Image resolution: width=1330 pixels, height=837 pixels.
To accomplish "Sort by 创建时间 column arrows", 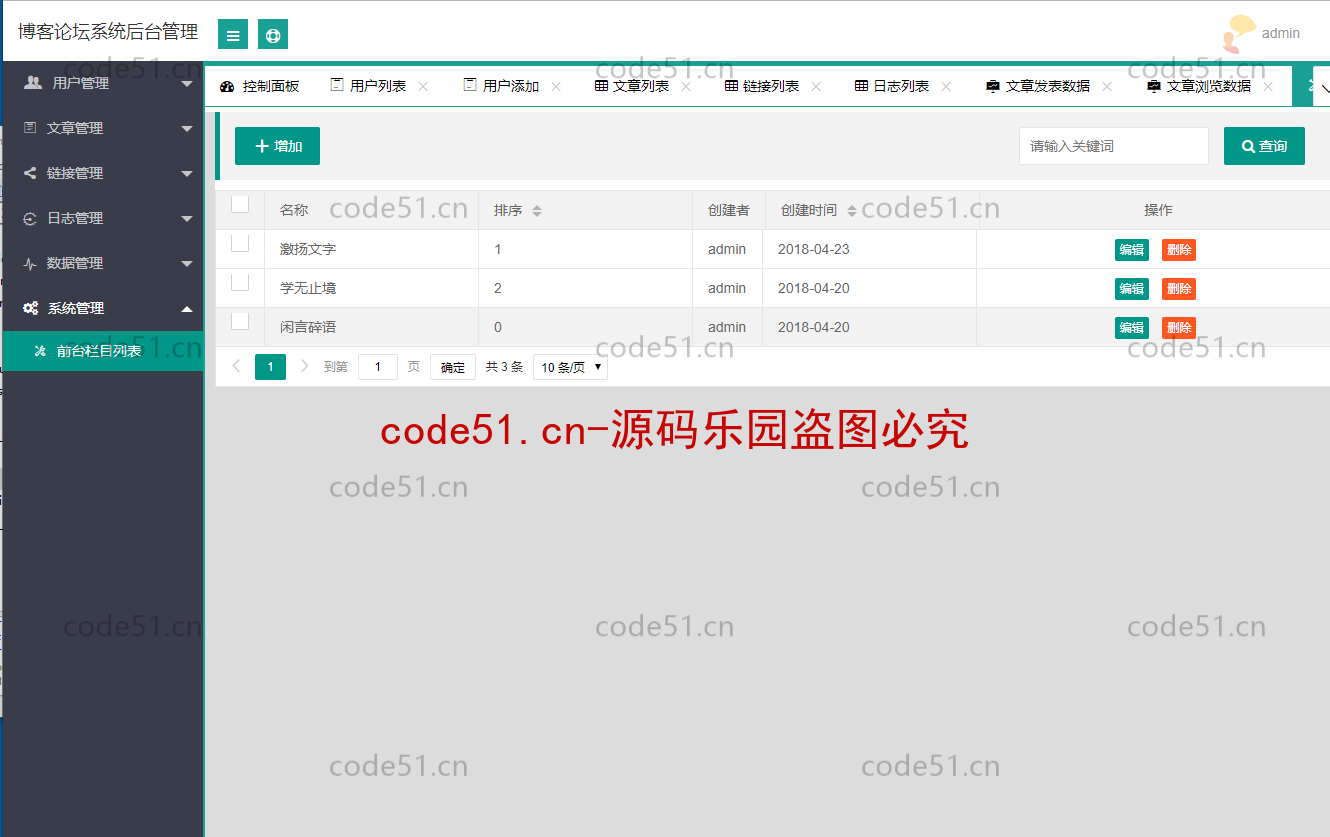I will (x=852, y=211).
